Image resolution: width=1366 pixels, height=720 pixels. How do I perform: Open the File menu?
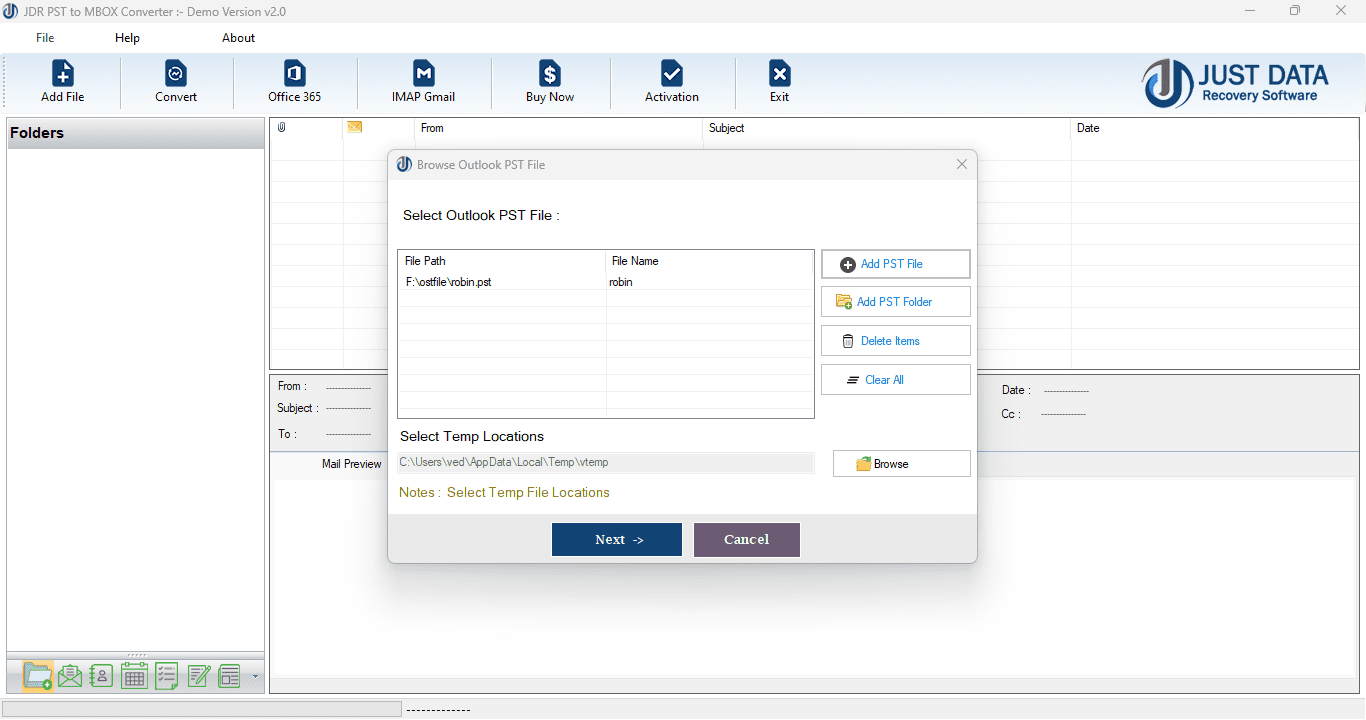tap(44, 37)
